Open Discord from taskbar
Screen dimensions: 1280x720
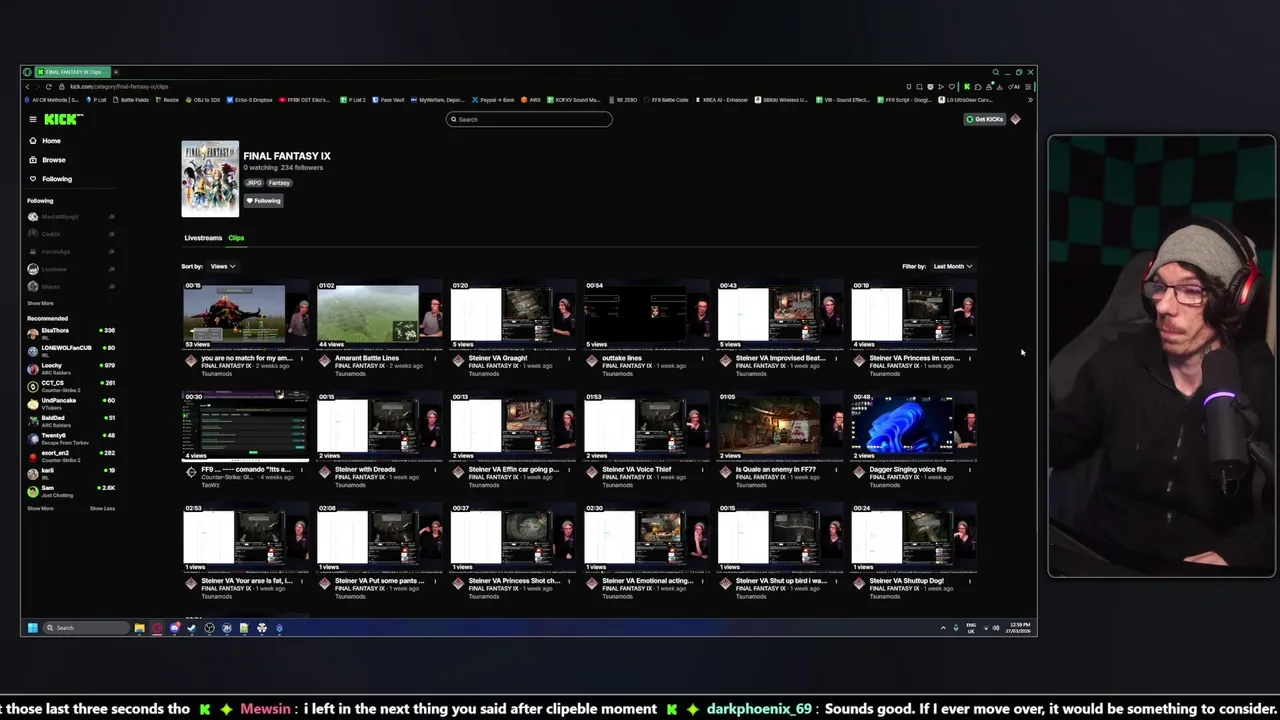[x=174, y=628]
